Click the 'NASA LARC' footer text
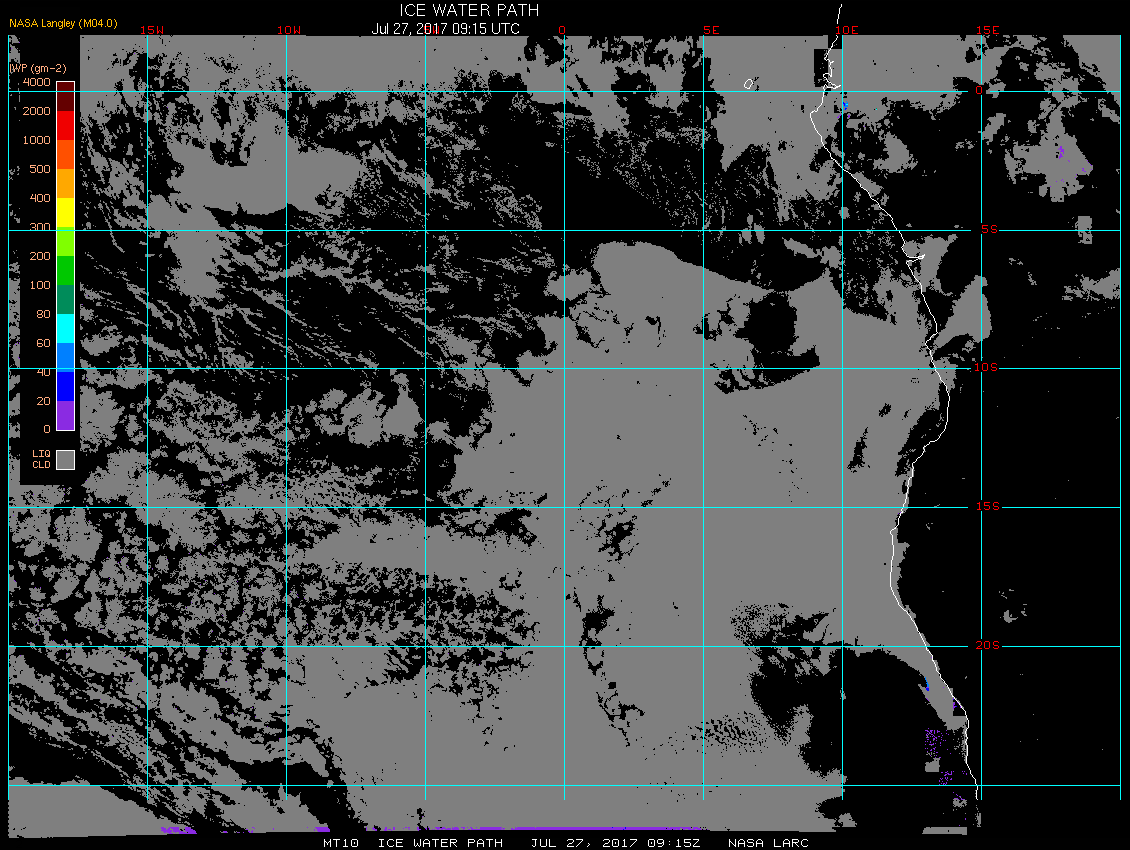This screenshot has height=850, width=1130. [x=768, y=843]
